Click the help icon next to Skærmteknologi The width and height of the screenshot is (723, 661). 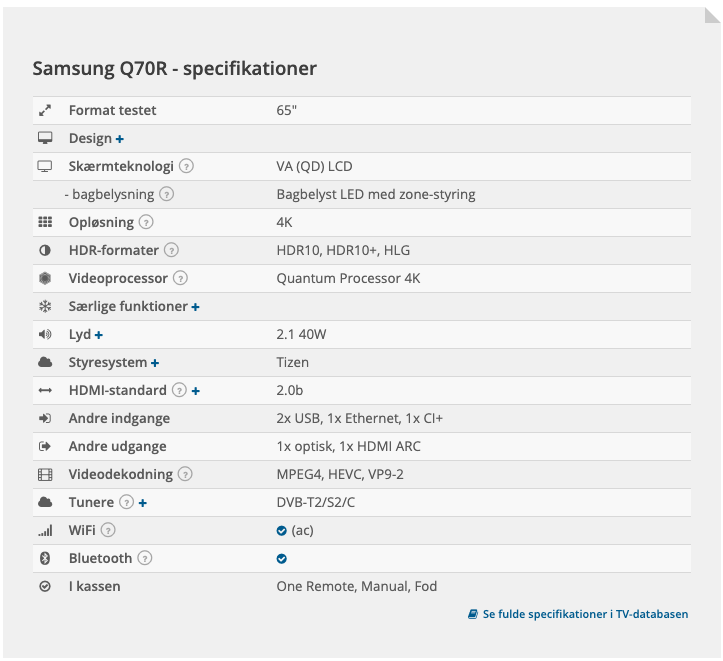[186, 166]
